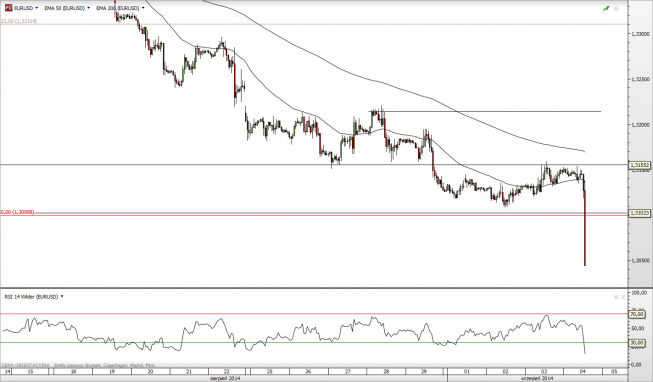Click the maximize icon of the RSI panel
Image resolution: width=653 pixels, height=382 pixels.
click(x=616, y=297)
